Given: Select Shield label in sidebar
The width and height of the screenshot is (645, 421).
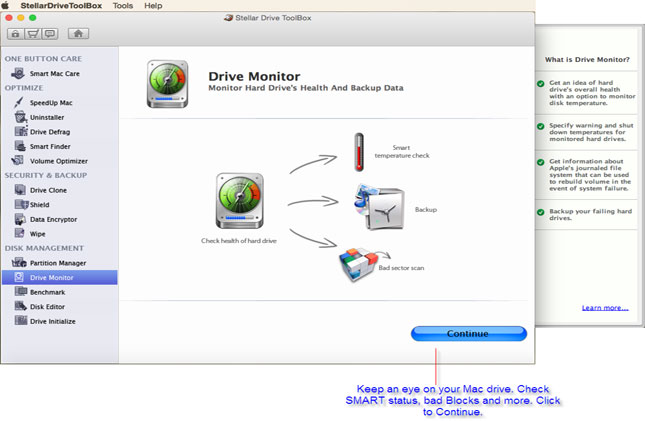Looking at the screenshot, I should click(39, 205).
